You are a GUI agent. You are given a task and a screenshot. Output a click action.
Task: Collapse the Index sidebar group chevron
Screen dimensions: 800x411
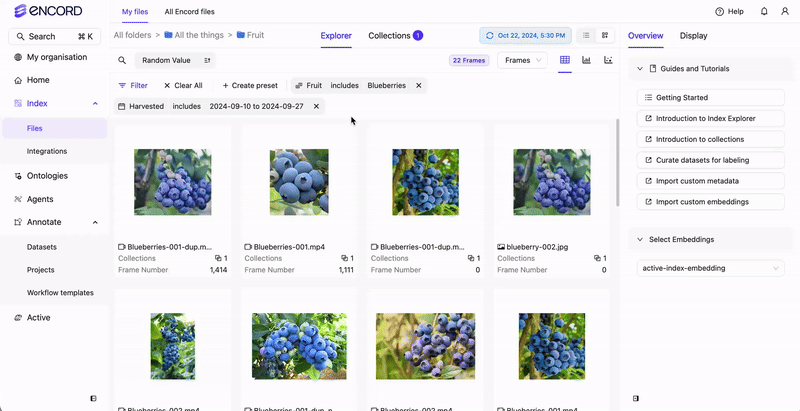95,104
